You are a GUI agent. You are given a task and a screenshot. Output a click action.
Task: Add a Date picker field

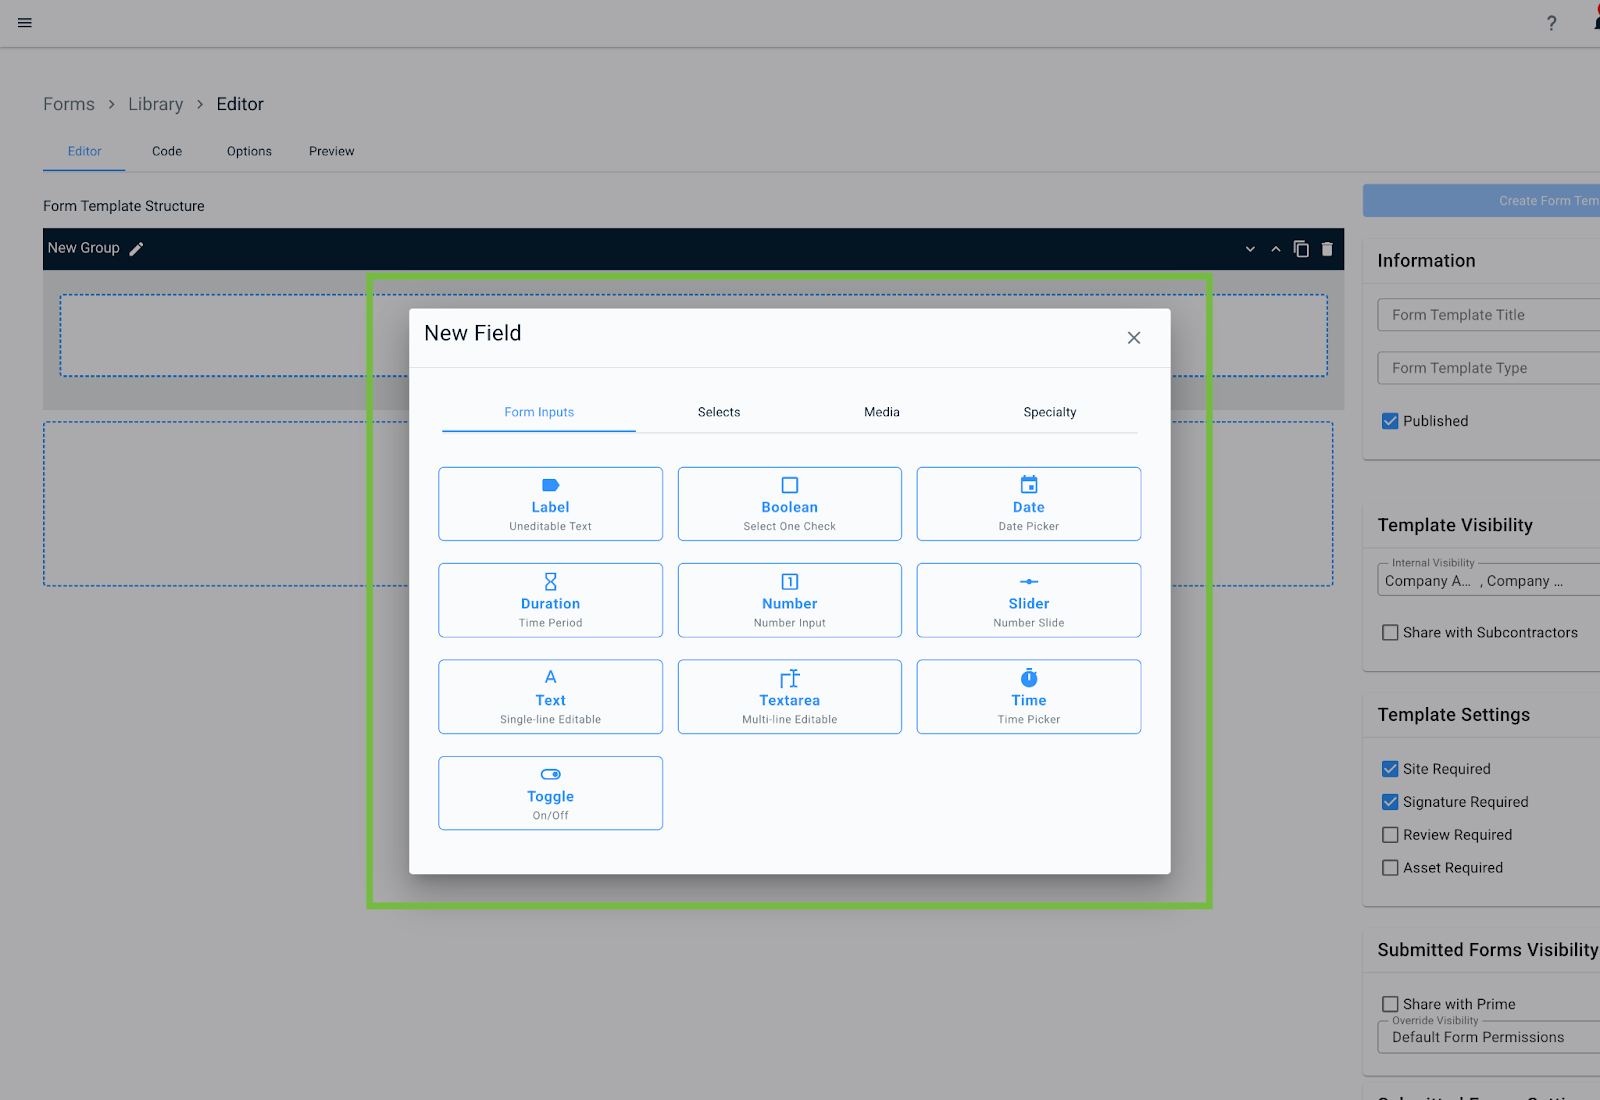pyautogui.click(x=1028, y=504)
